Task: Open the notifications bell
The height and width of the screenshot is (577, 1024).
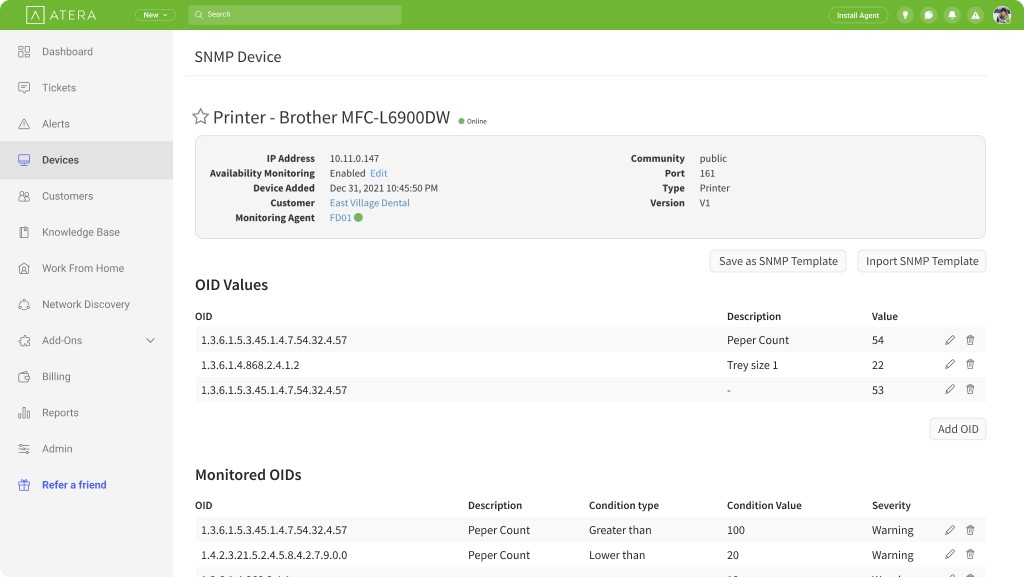Action: click(x=952, y=15)
